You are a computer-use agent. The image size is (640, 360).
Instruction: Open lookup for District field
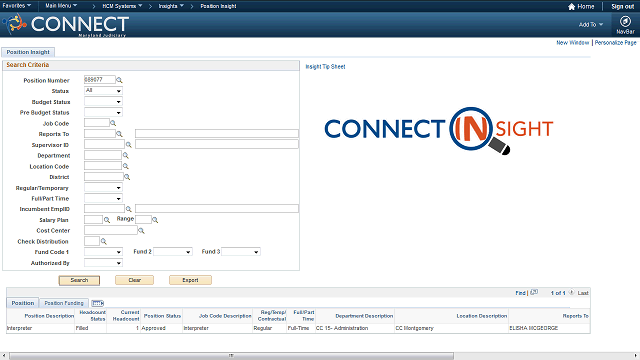pos(127,177)
